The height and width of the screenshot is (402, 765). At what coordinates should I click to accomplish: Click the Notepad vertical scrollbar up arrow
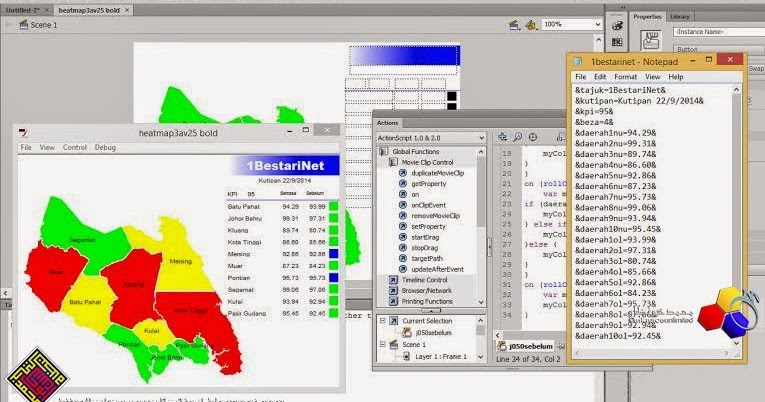(x=736, y=90)
